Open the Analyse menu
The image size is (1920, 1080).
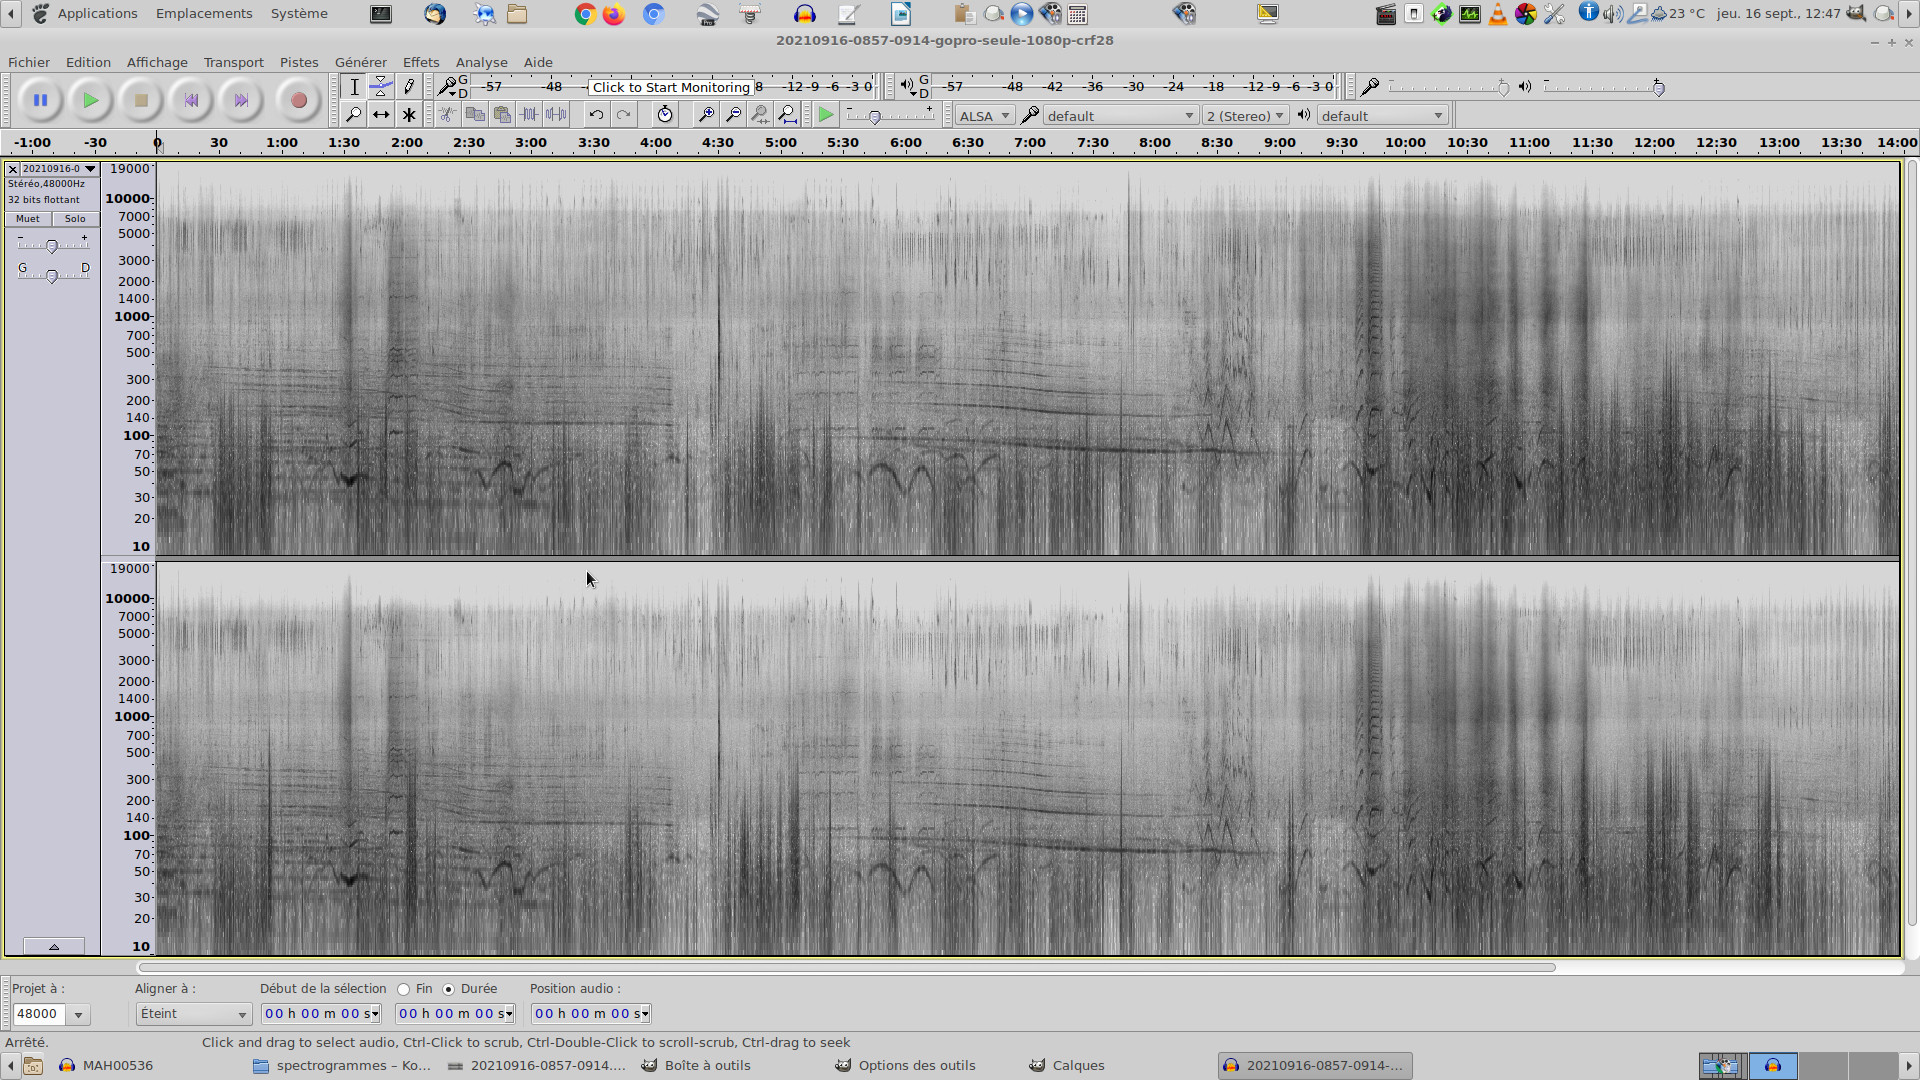481,62
